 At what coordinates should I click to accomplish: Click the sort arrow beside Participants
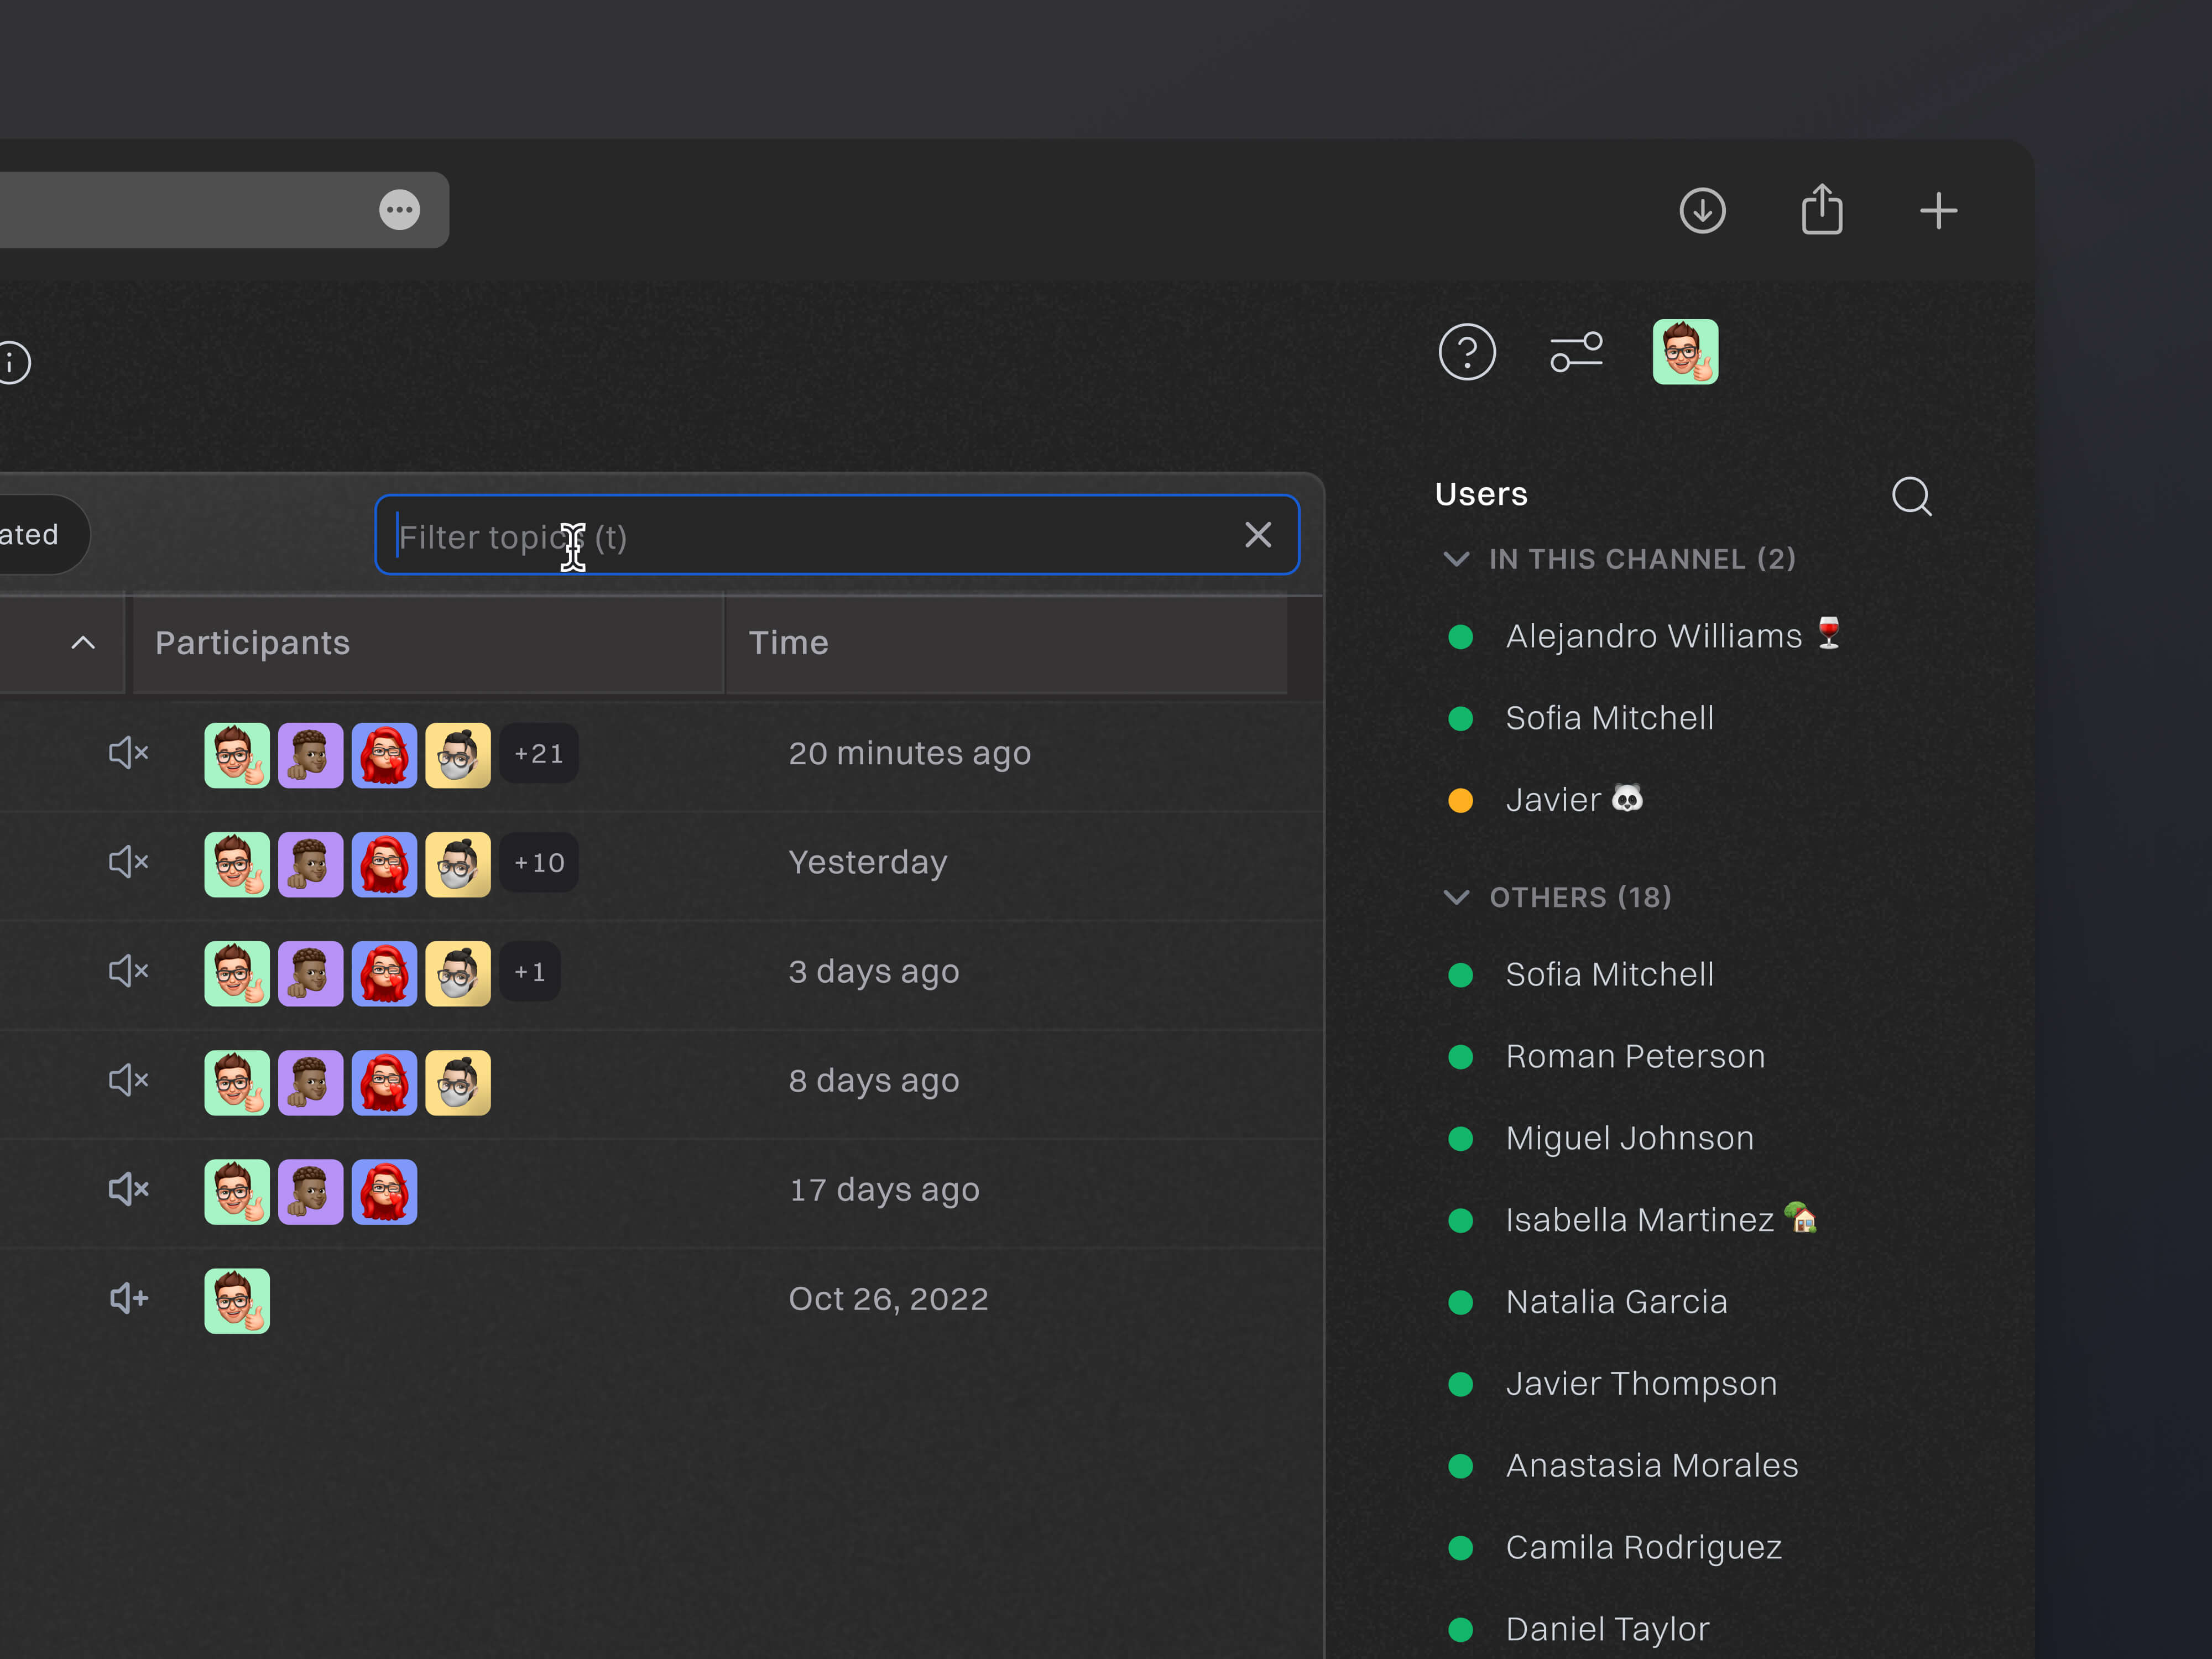tap(83, 643)
